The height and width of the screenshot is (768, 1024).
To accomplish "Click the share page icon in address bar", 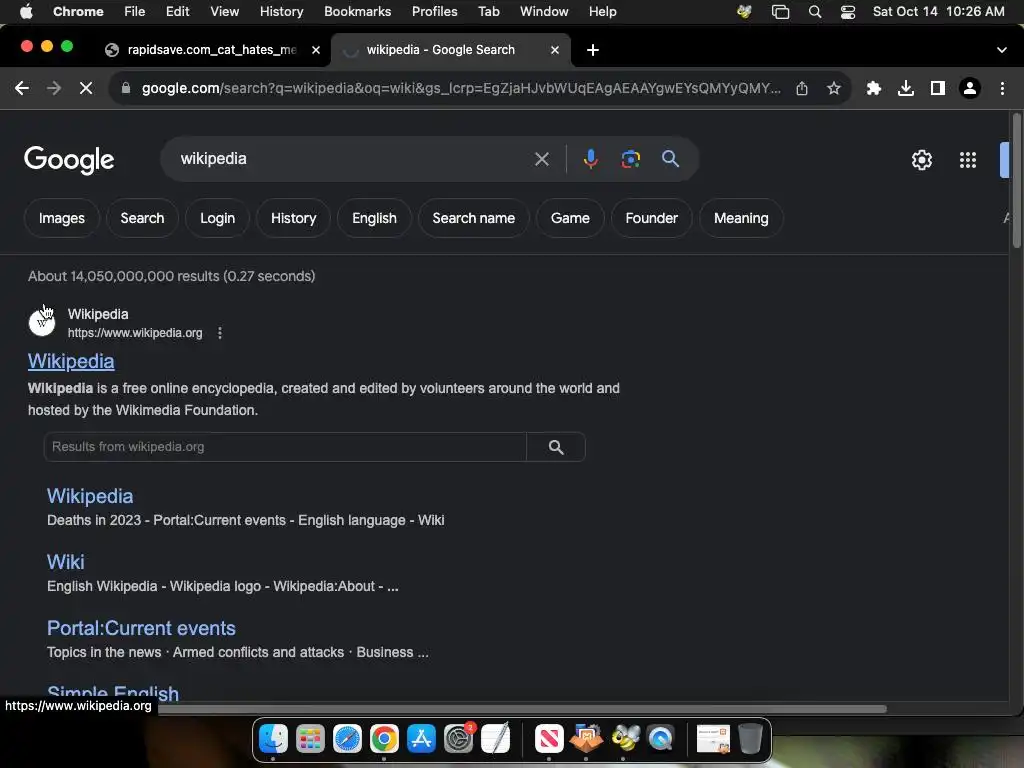I will (x=802, y=88).
